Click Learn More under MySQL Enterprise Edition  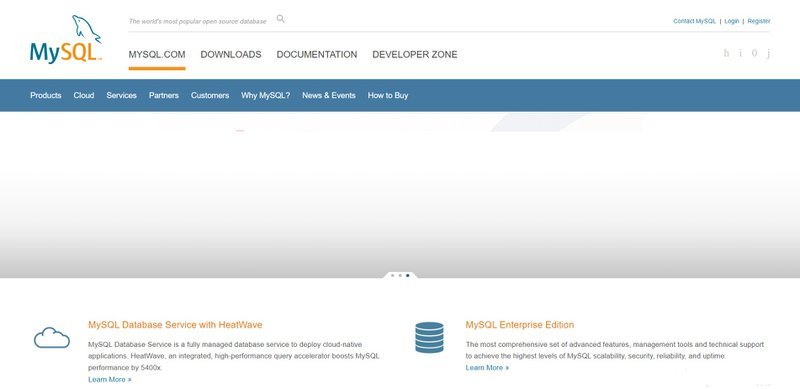click(x=487, y=368)
